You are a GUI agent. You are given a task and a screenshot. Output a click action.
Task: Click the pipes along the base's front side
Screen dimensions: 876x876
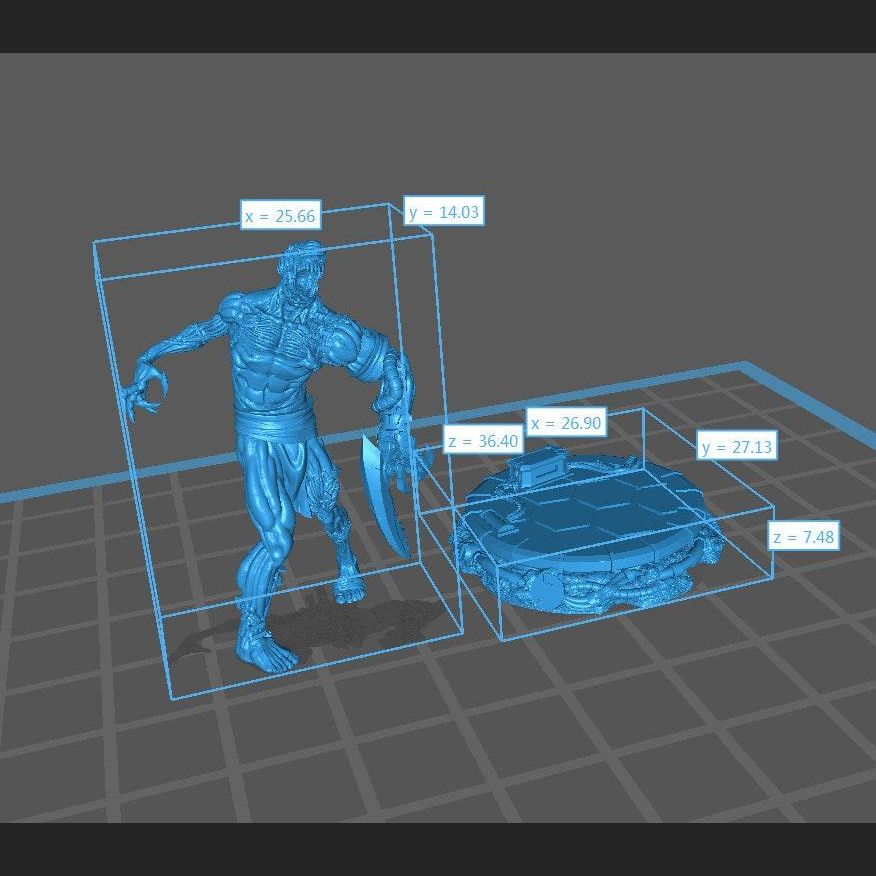(x=620, y=592)
